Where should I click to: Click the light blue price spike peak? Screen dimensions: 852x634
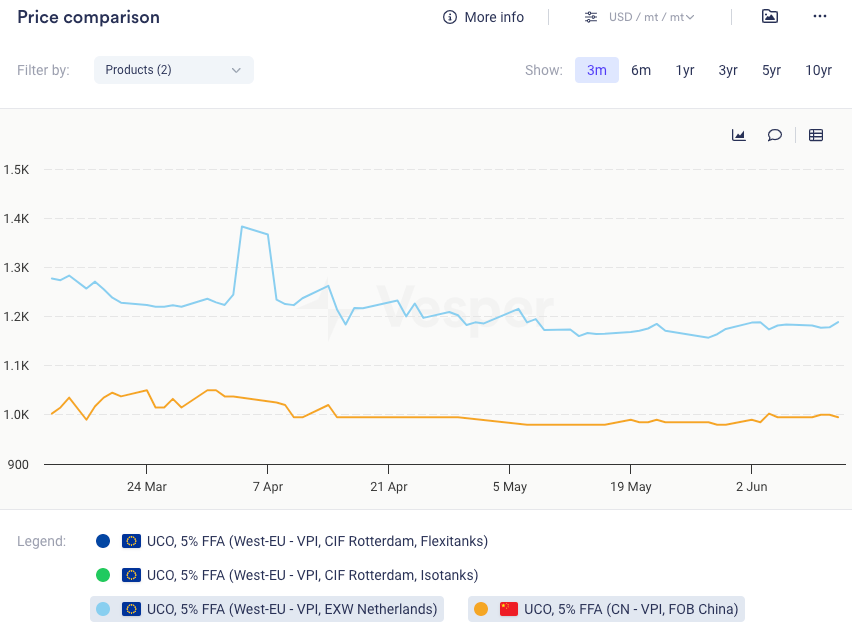click(x=242, y=226)
